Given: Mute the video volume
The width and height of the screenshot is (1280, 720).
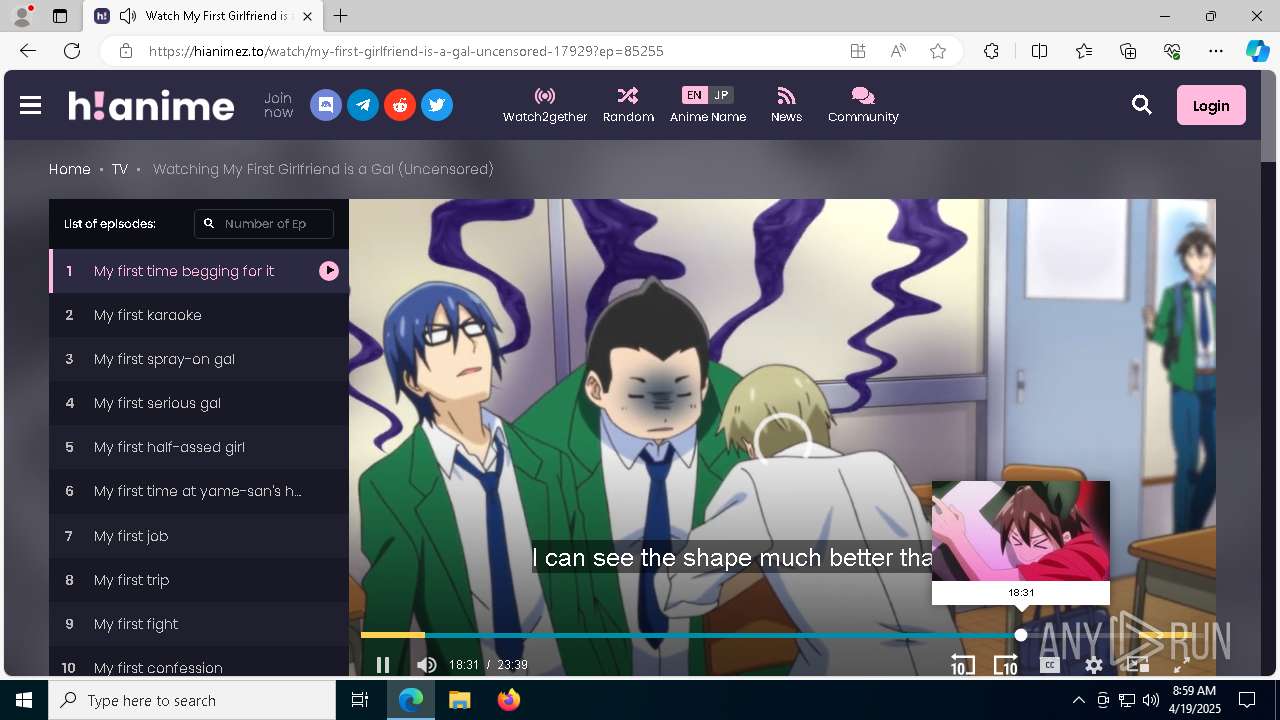Looking at the screenshot, I should click(x=427, y=665).
